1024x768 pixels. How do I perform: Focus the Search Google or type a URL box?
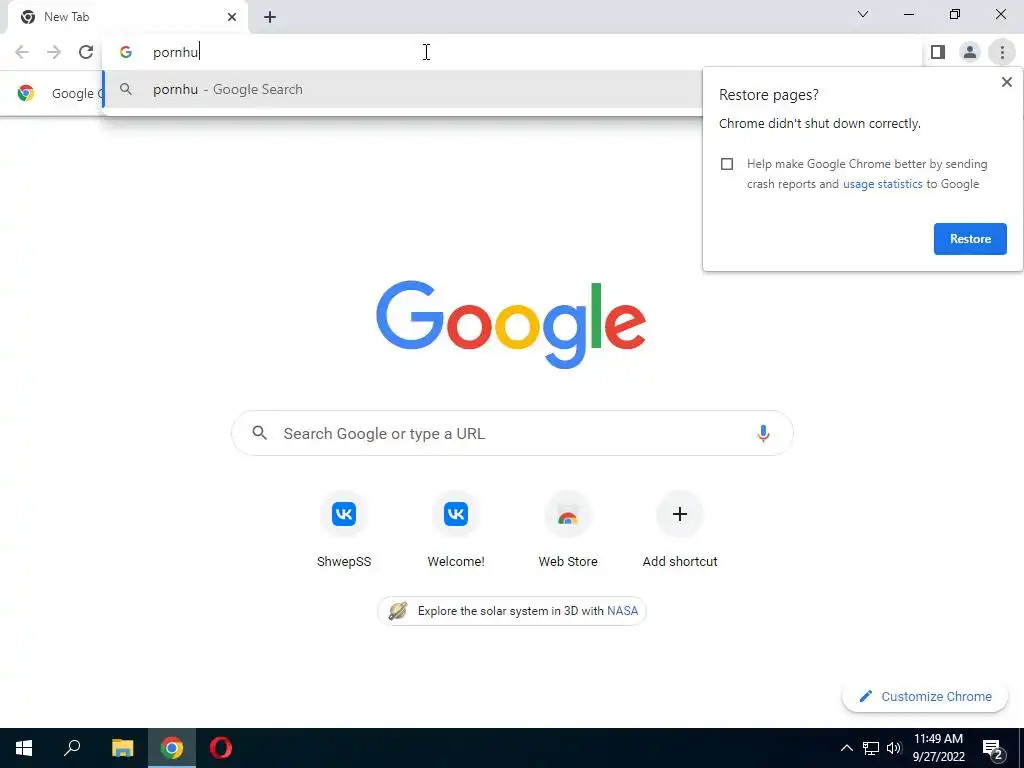click(512, 433)
